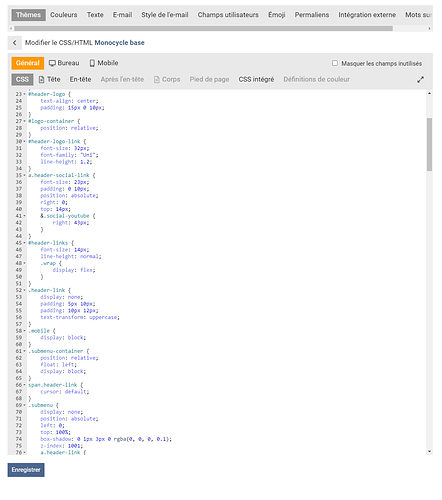
Task: Open the Corps tab
Action: coord(167,79)
